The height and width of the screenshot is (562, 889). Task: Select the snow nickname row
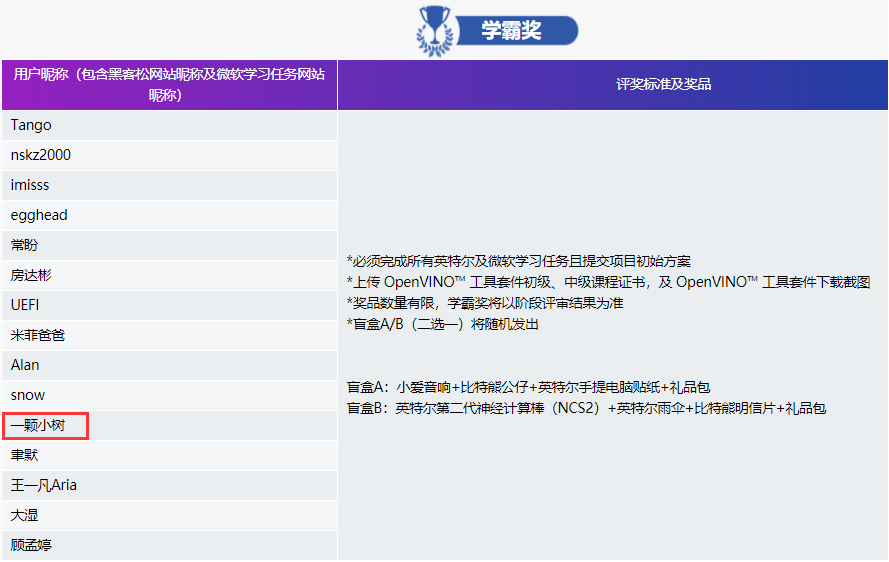(x=170, y=395)
